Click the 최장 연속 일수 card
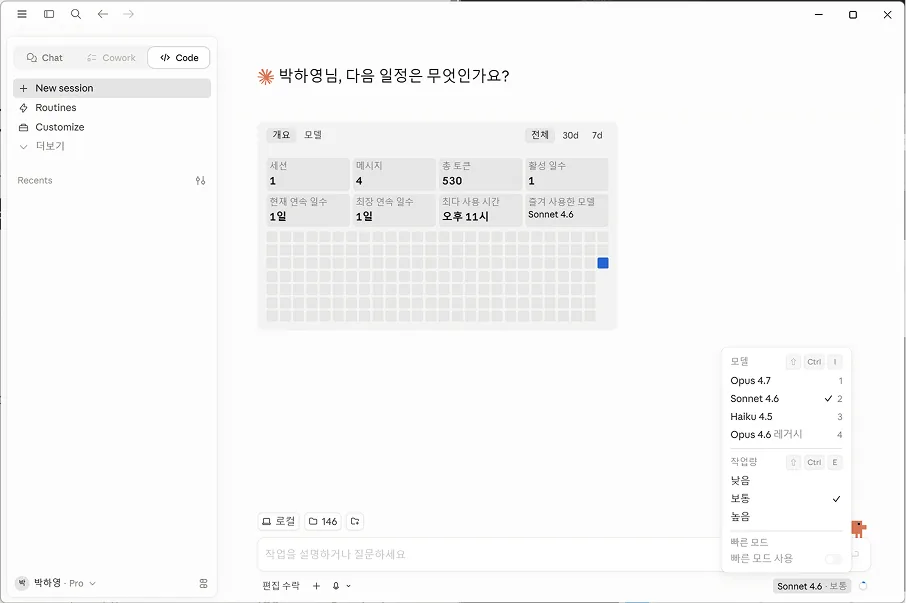 click(394, 210)
